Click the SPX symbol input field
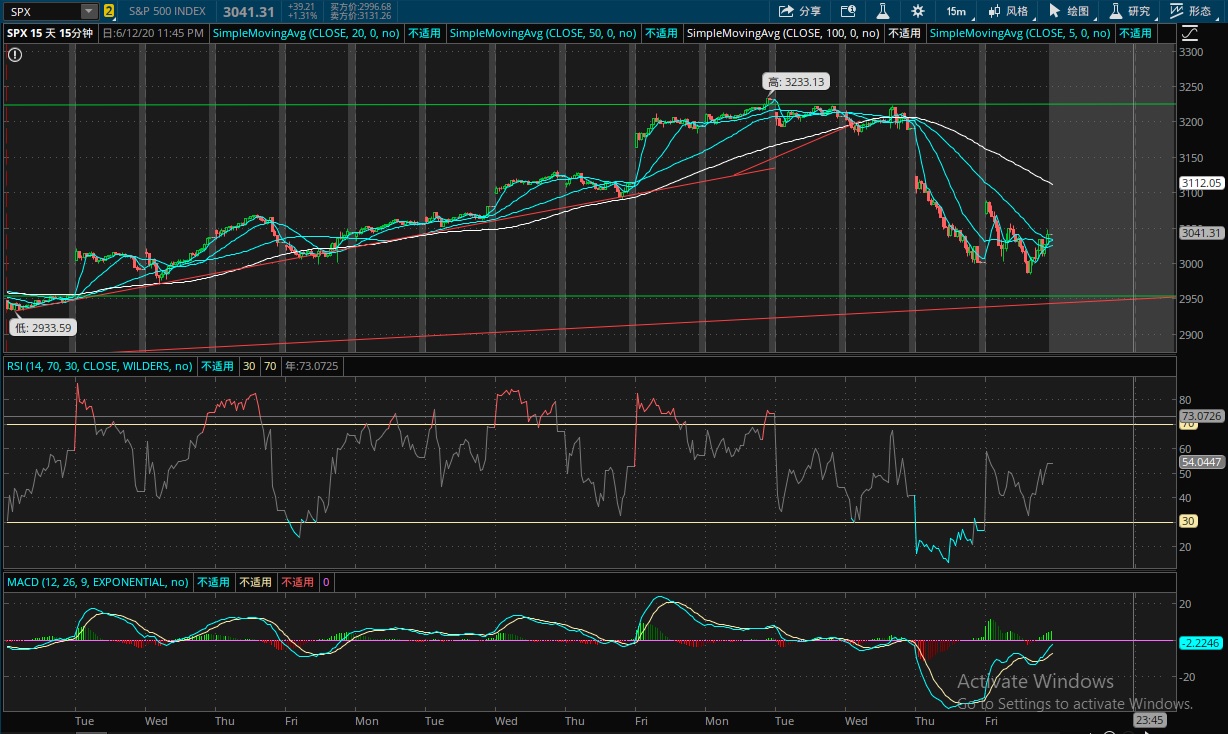 44,11
